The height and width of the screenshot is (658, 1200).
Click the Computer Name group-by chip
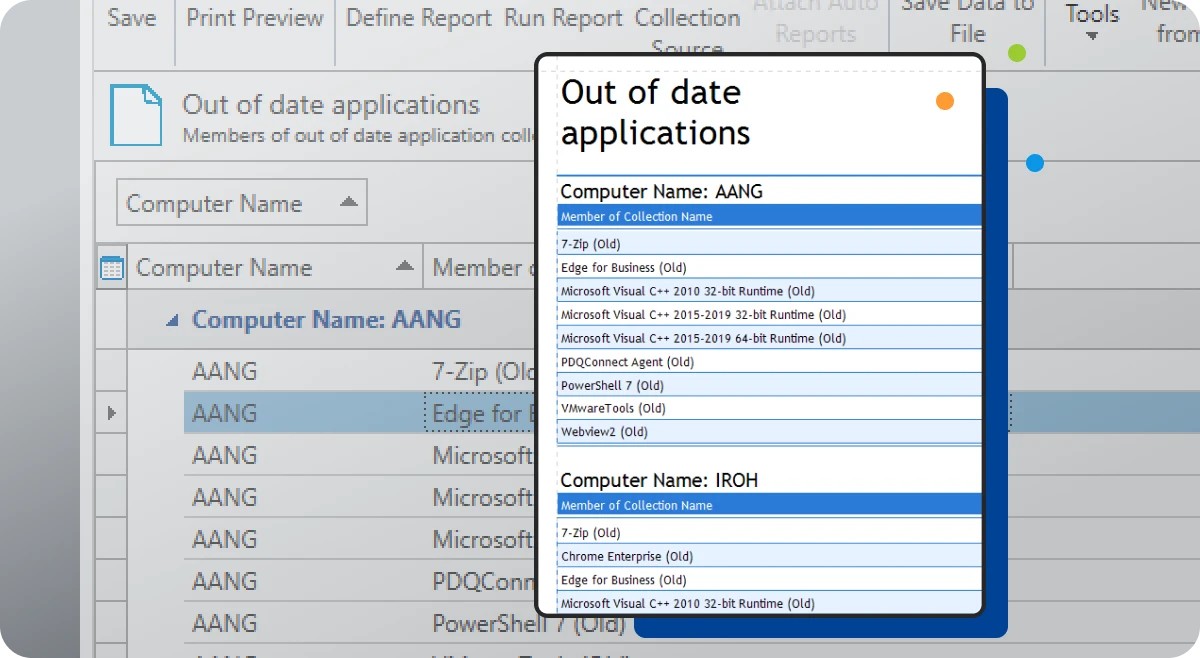click(x=242, y=203)
